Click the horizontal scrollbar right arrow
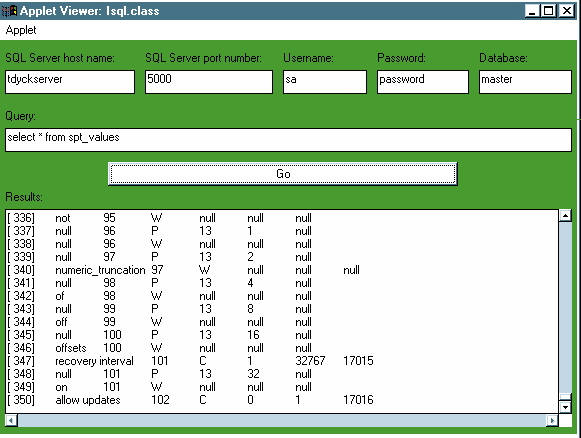This screenshot has width=581, height=438. pyautogui.click(x=552, y=420)
